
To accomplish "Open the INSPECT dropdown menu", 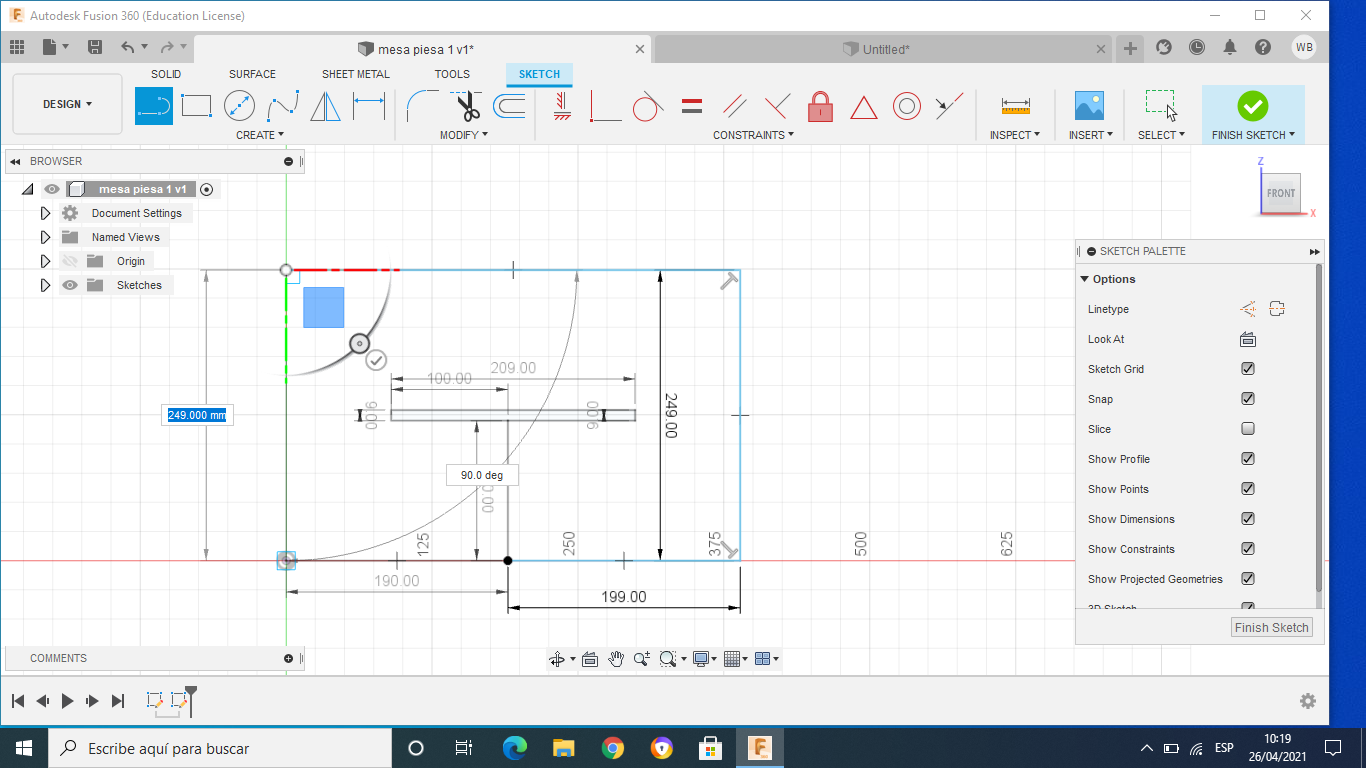I will click(x=1015, y=135).
